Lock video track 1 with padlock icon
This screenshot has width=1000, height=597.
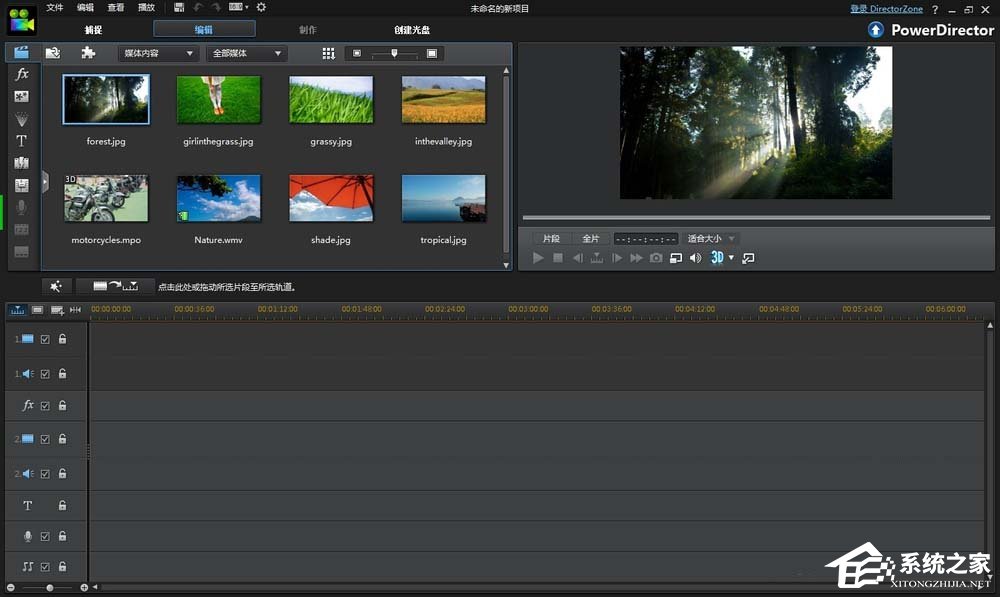click(62, 339)
